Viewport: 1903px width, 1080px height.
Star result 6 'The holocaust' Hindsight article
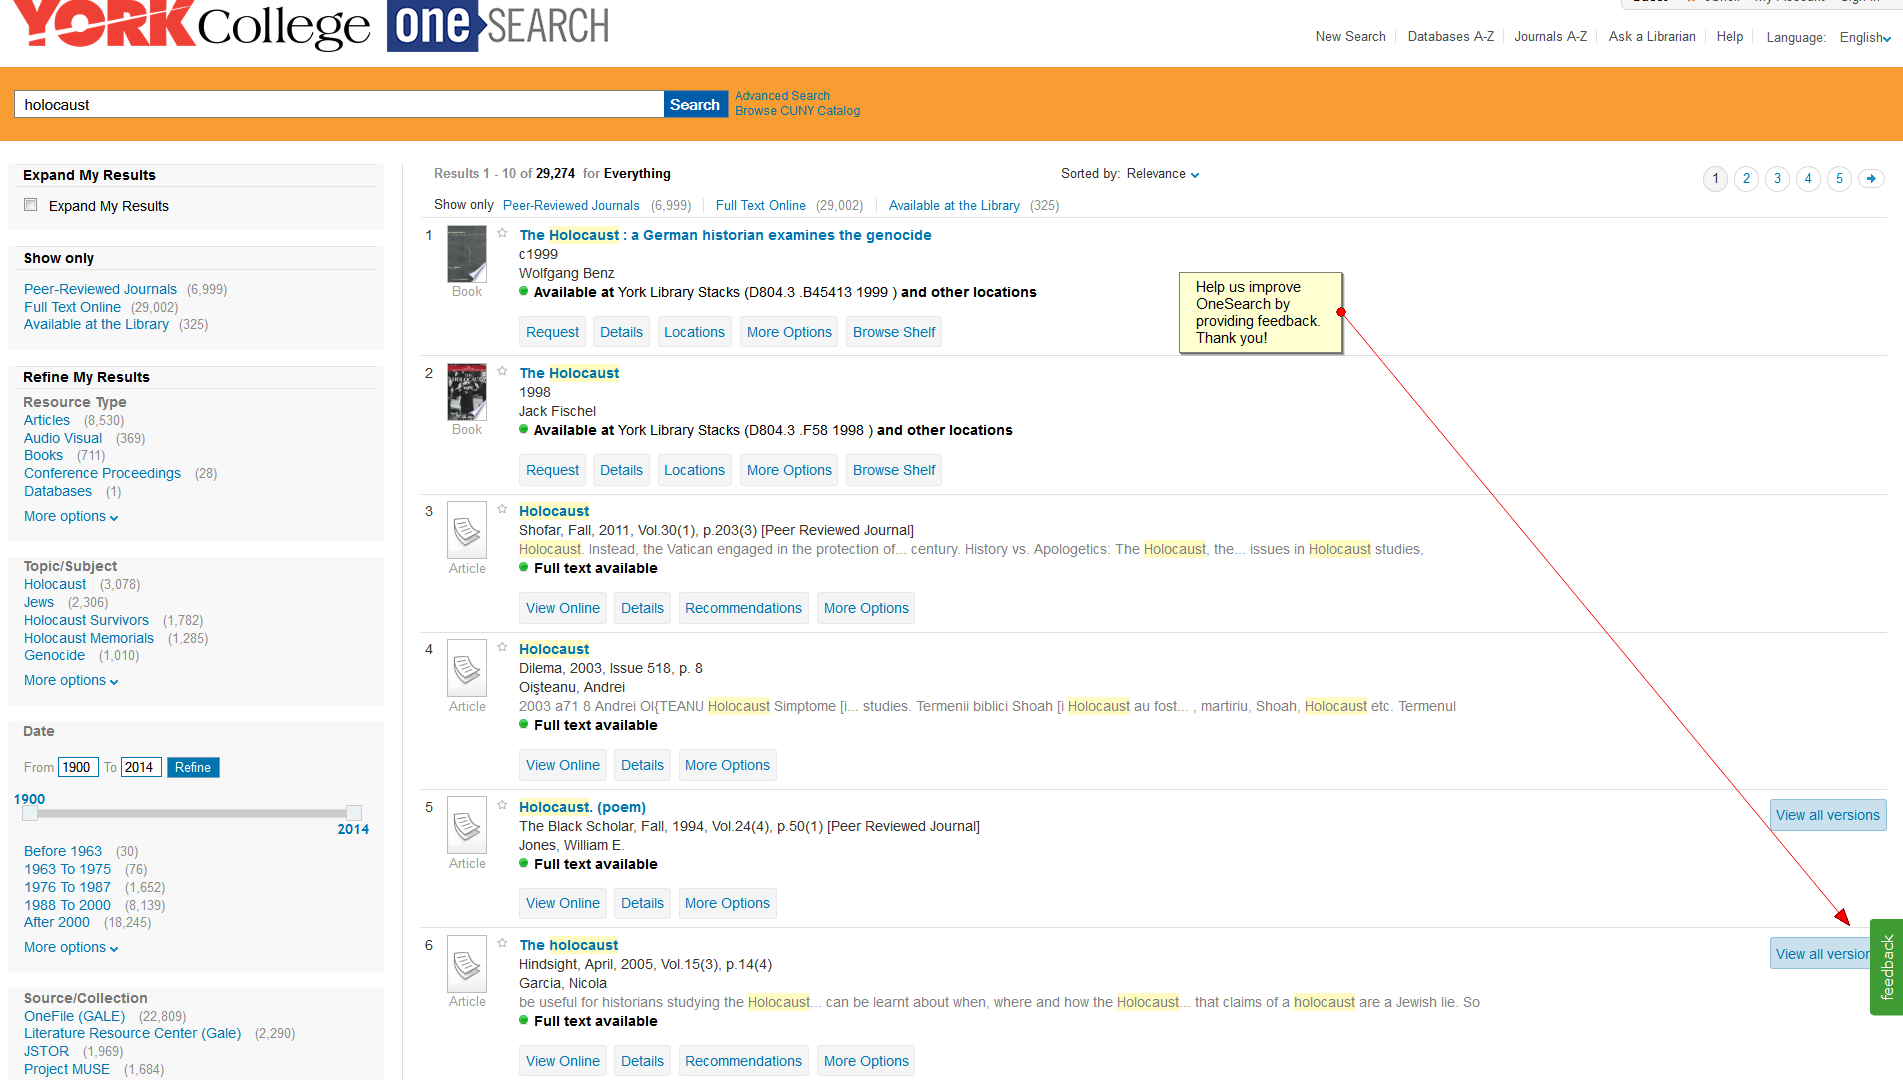coord(502,943)
